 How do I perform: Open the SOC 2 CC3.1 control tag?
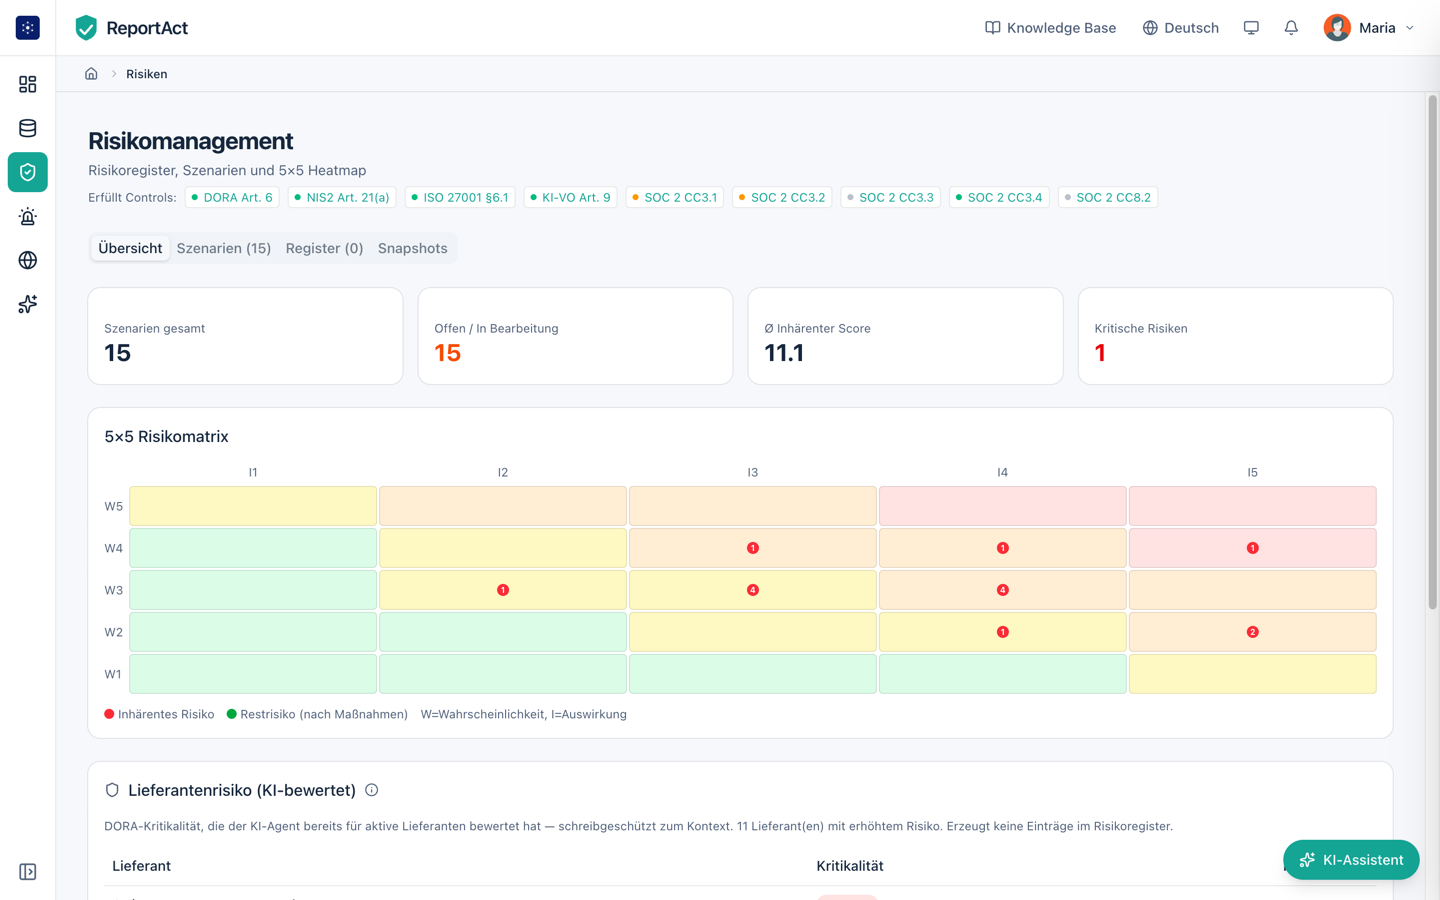click(x=675, y=197)
